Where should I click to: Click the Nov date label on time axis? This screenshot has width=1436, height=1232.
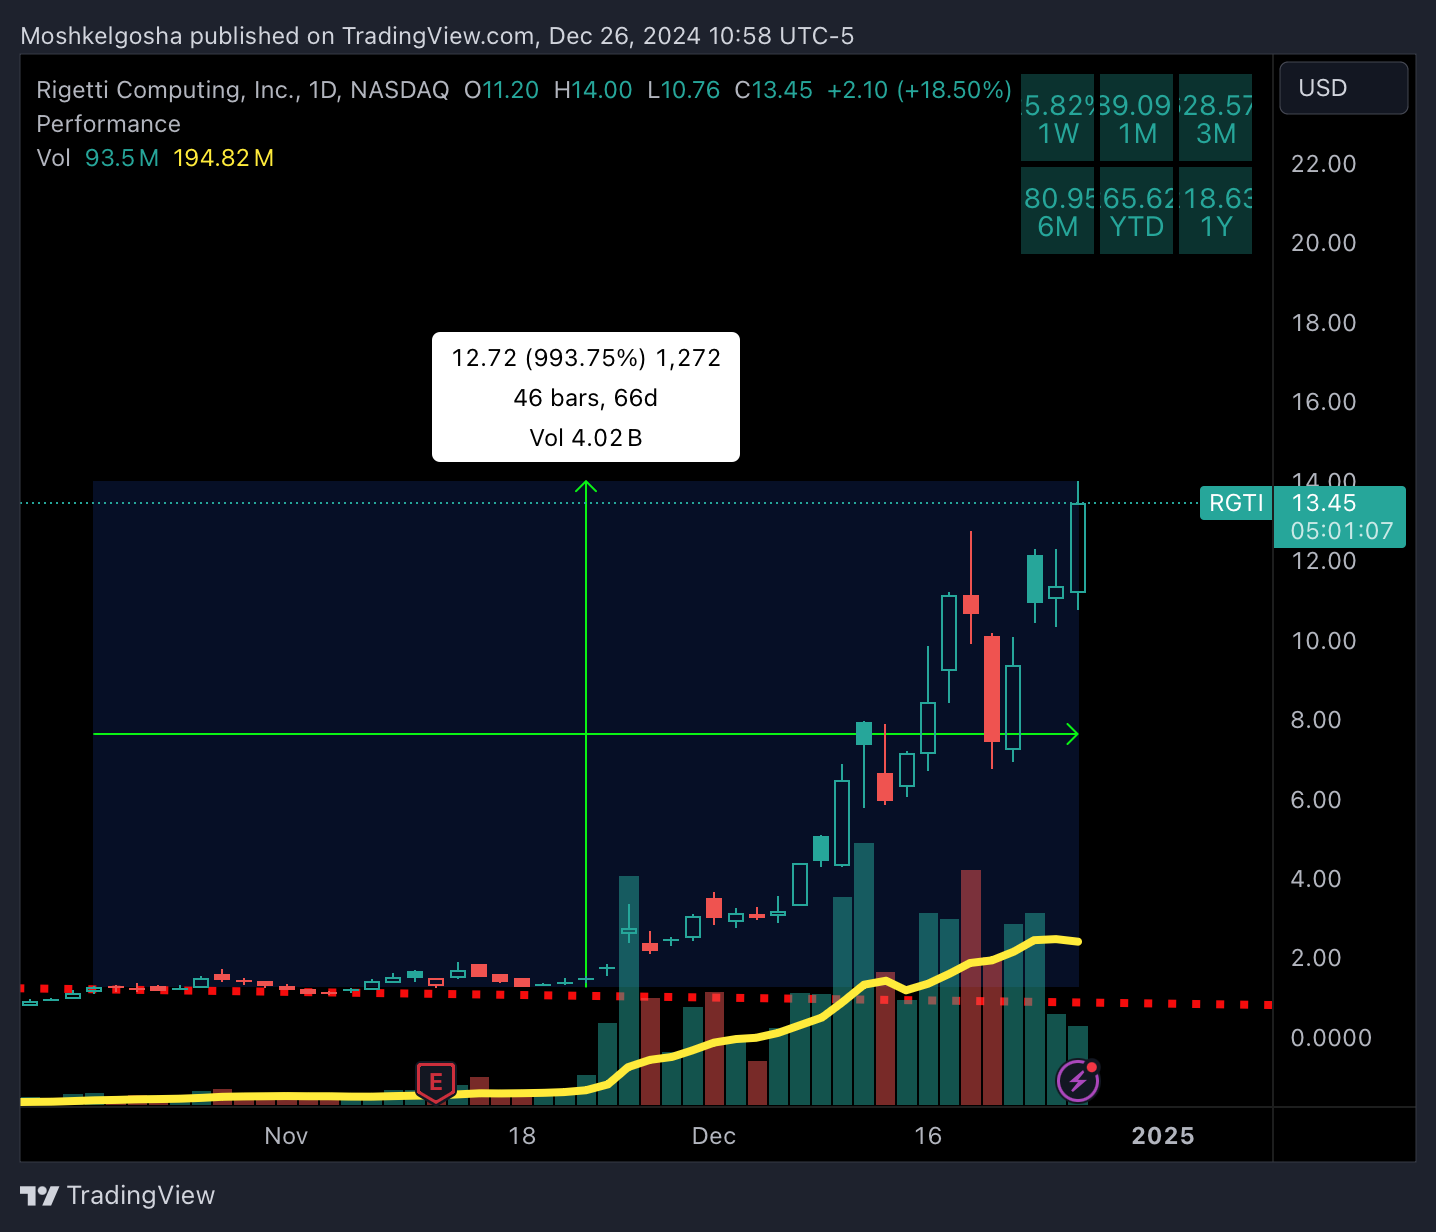coord(286,1136)
